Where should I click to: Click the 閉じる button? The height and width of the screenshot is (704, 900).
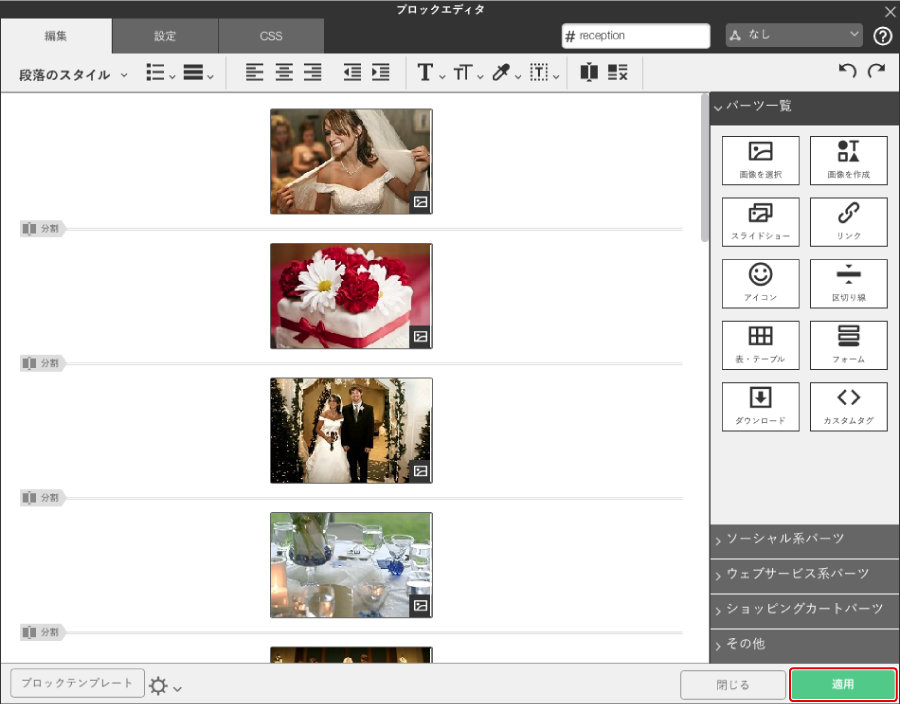(x=732, y=685)
